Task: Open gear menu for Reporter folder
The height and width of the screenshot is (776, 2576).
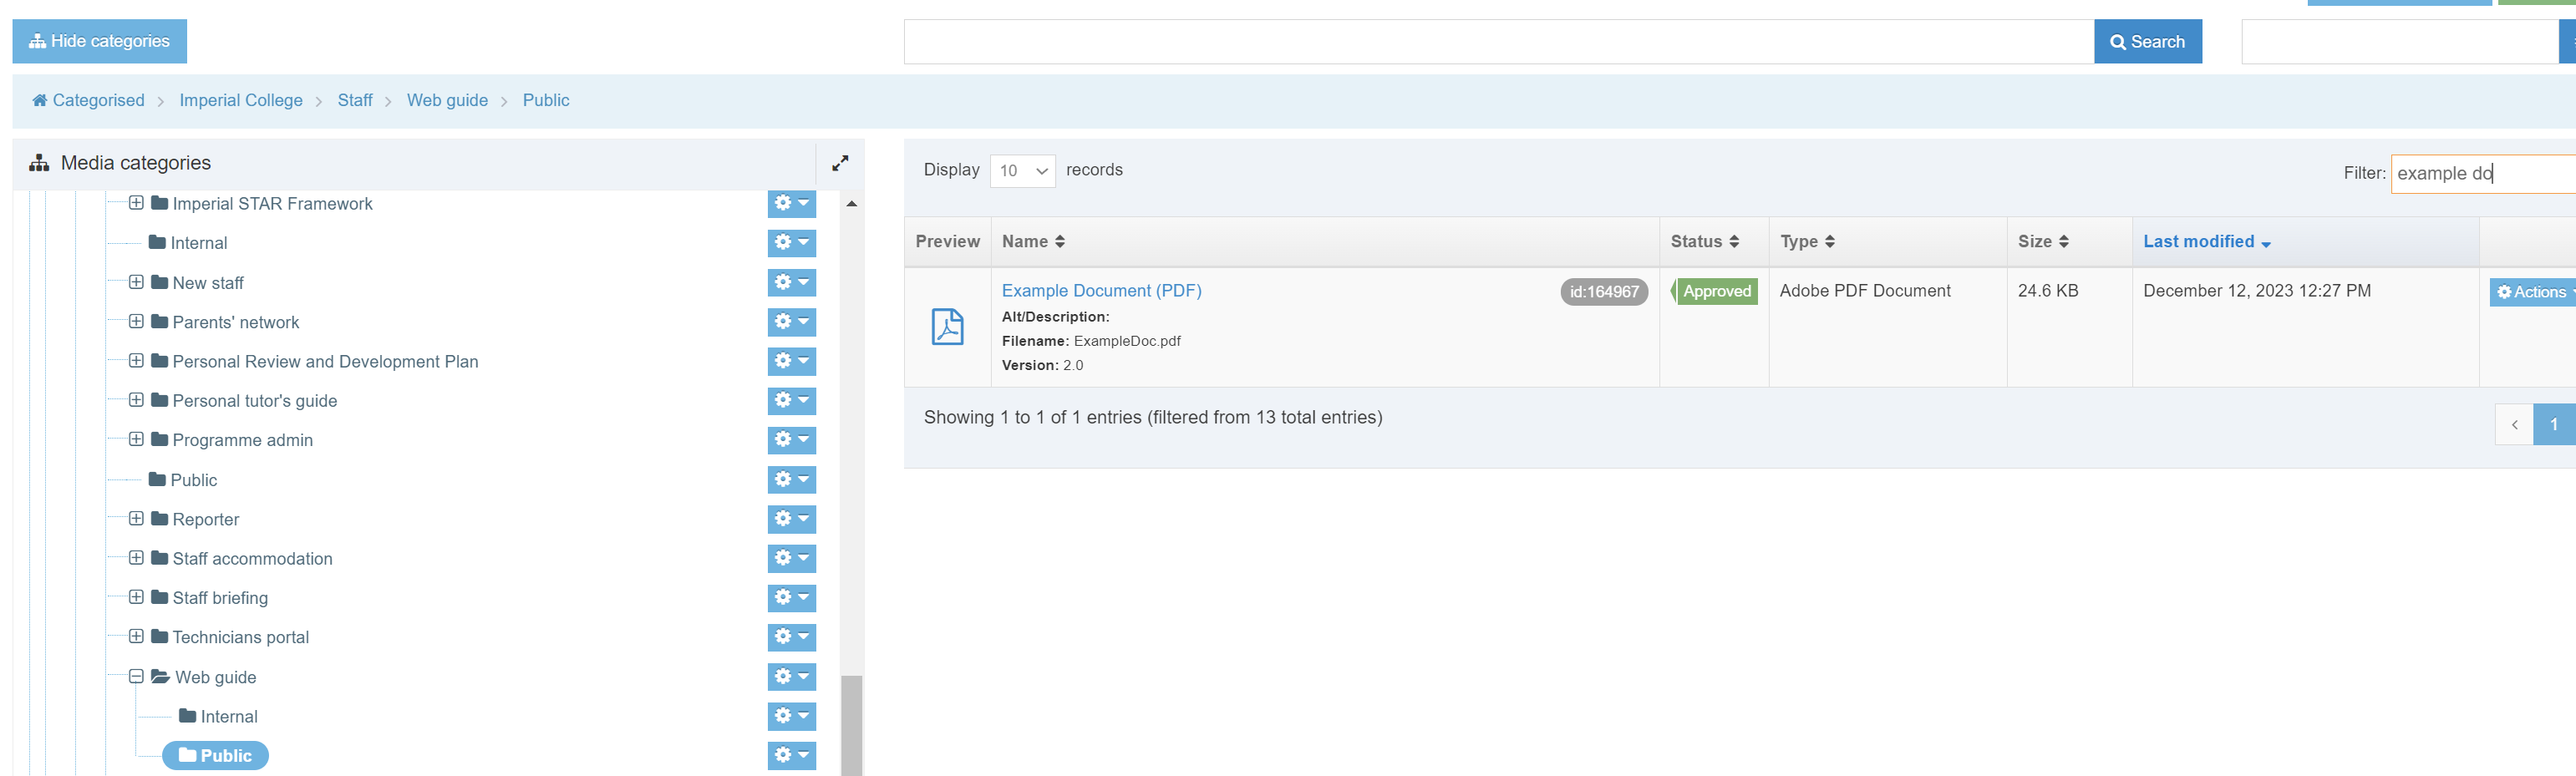Action: (791, 519)
